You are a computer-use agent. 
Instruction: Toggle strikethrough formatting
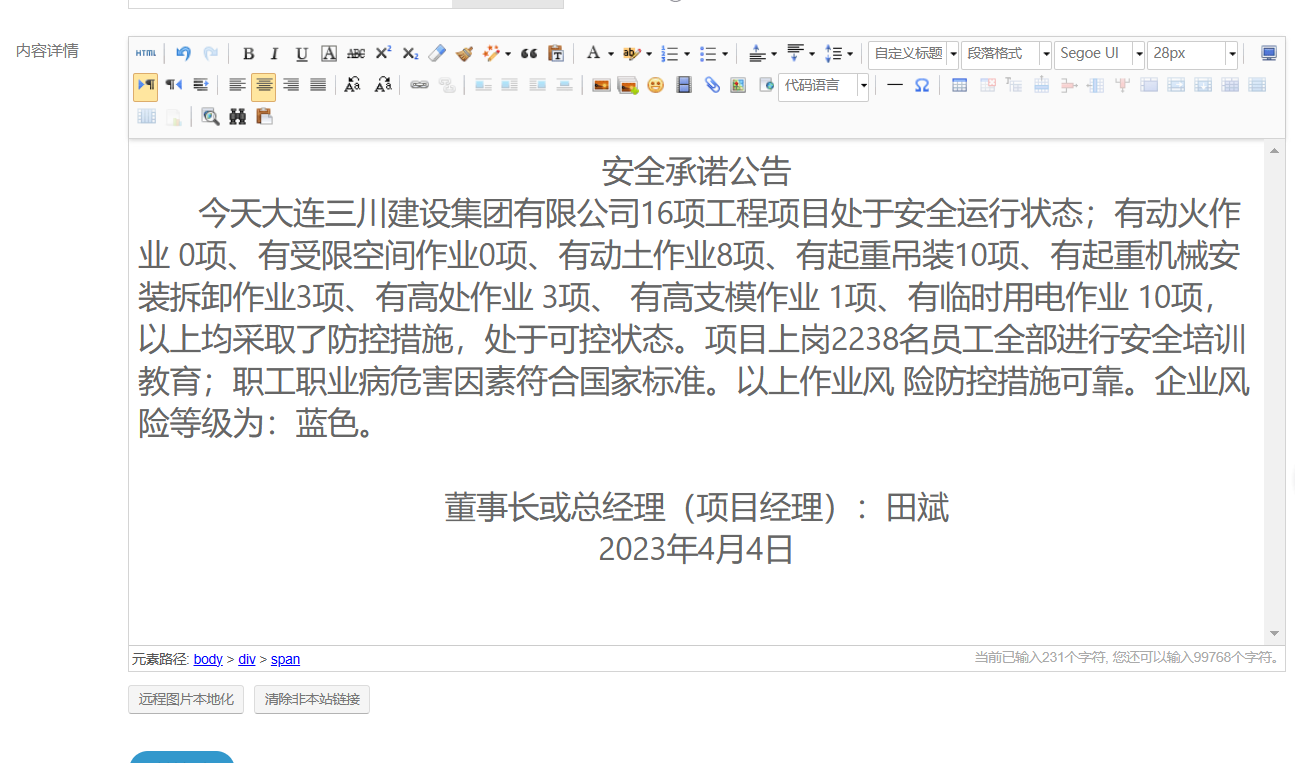coord(355,53)
